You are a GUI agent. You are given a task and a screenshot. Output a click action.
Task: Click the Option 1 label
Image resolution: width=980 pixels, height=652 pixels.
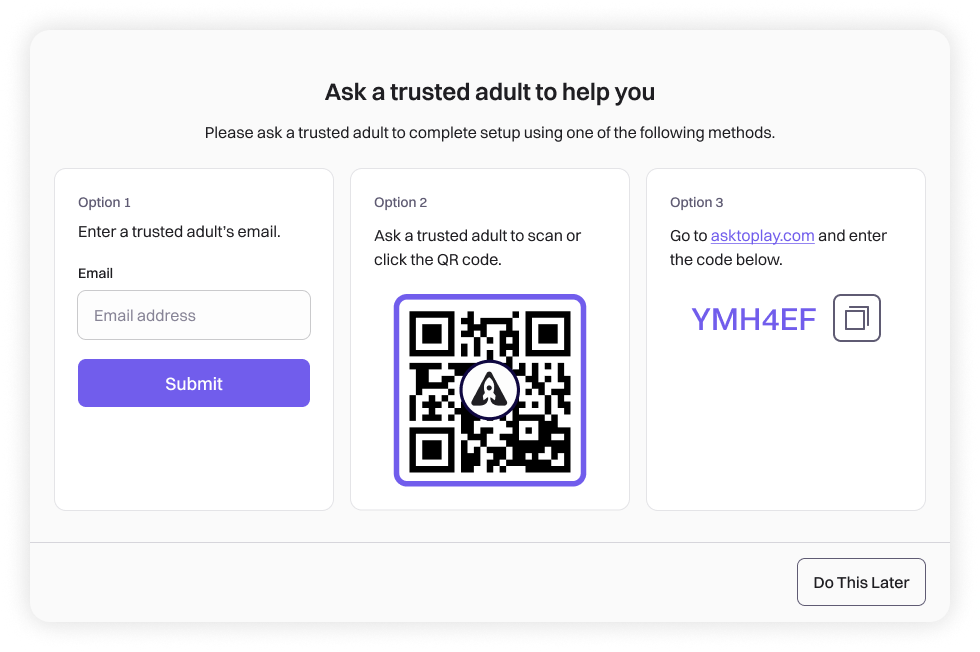tap(104, 203)
